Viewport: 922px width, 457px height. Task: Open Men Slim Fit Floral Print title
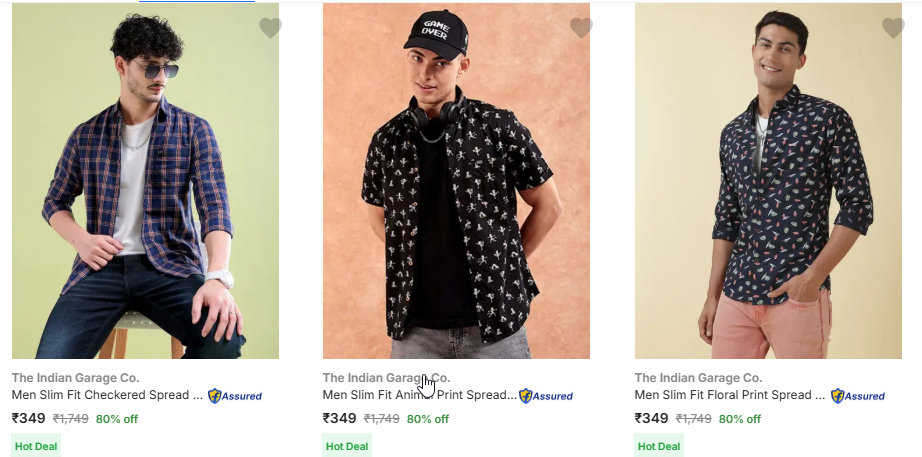tap(730, 395)
